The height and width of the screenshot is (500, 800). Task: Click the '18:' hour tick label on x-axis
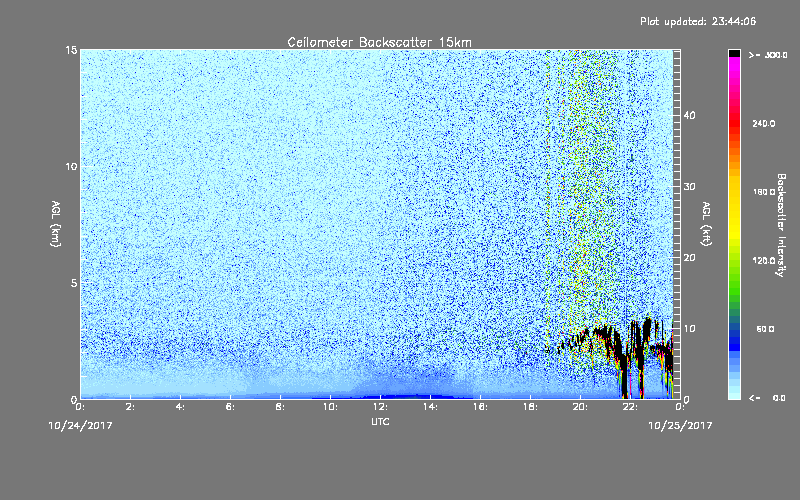pyautogui.click(x=531, y=407)
